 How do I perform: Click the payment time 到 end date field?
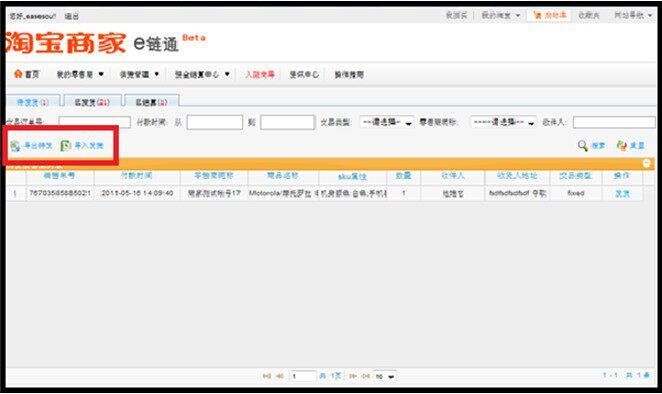[x=288, y=122]
